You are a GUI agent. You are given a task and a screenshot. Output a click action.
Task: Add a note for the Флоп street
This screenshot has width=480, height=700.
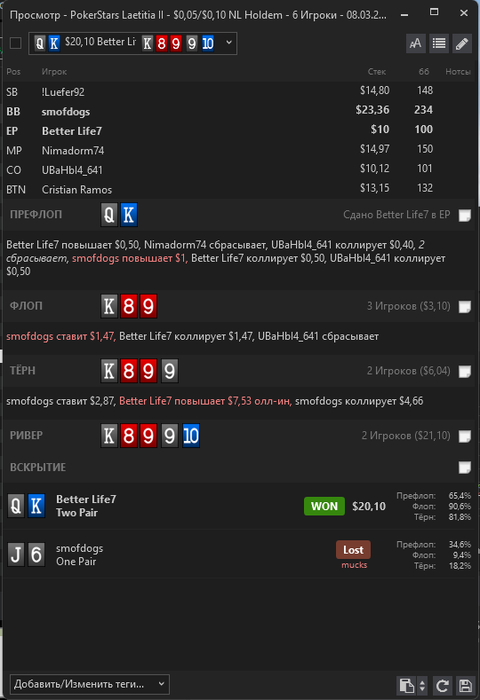click(465, 307)
